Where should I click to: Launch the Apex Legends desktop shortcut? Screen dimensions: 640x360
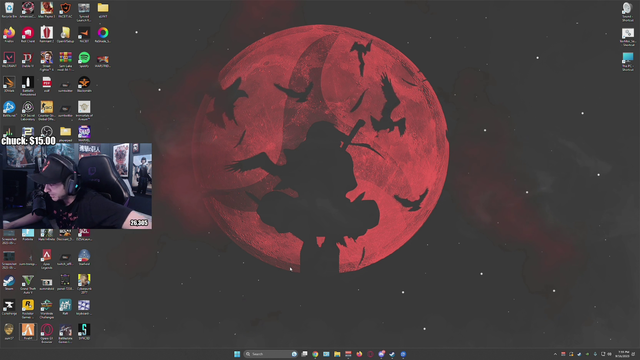coord(47,259)
